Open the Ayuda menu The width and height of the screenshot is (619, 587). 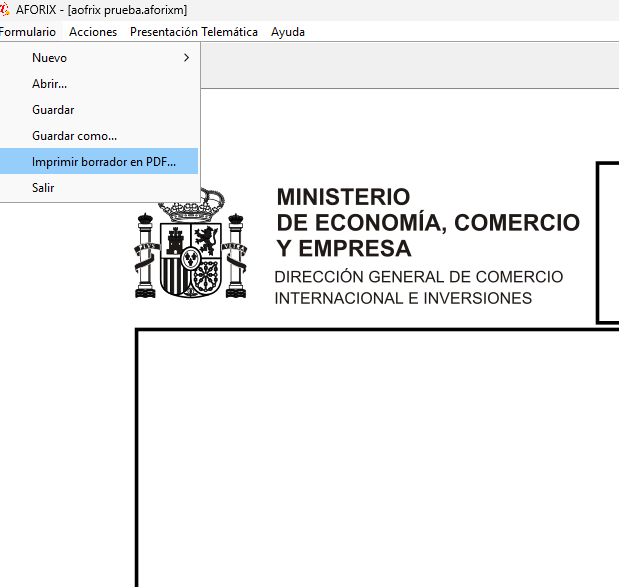click(x=288, y=32)
